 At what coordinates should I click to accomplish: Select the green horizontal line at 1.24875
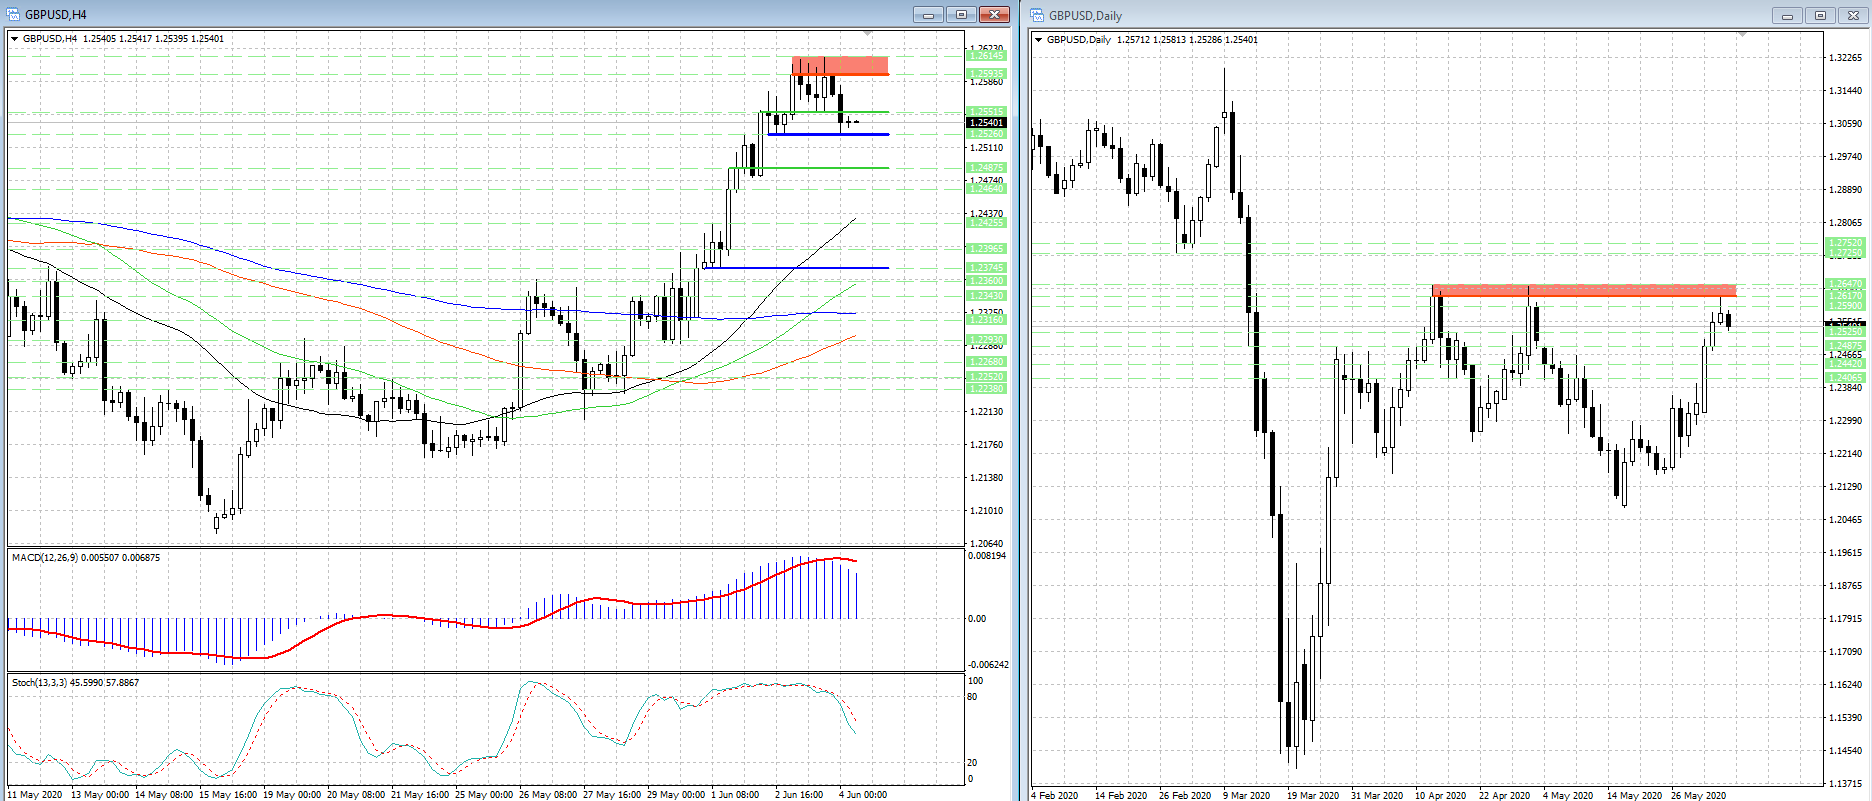[x=820, y=168]
